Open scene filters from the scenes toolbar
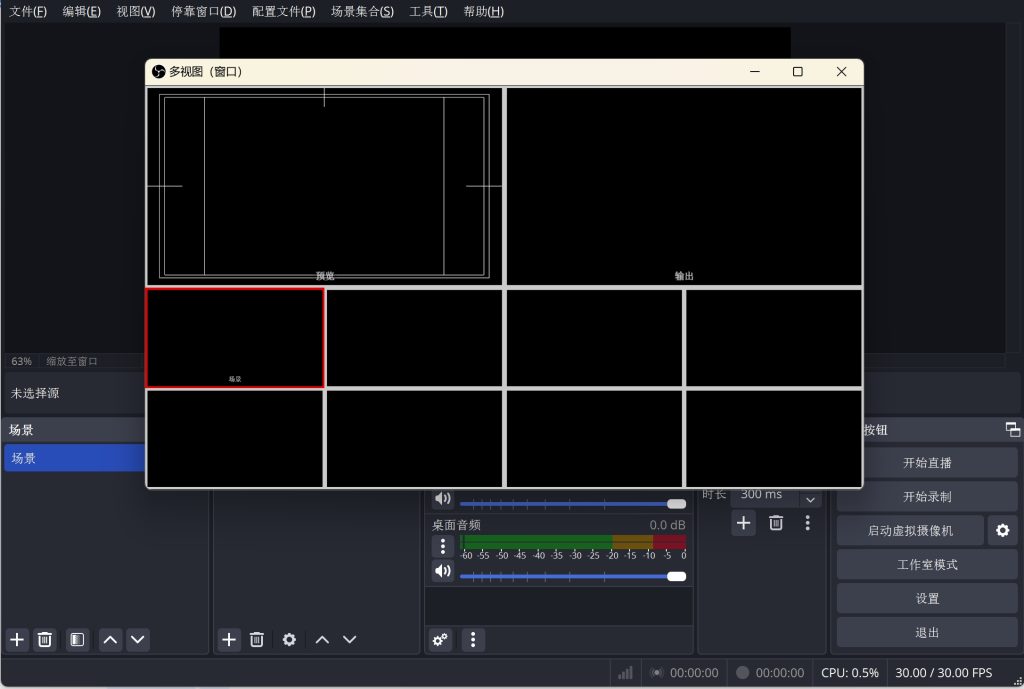Viewport: 1024px width, 689px height. pyautogui.click(x=77, y=639)
